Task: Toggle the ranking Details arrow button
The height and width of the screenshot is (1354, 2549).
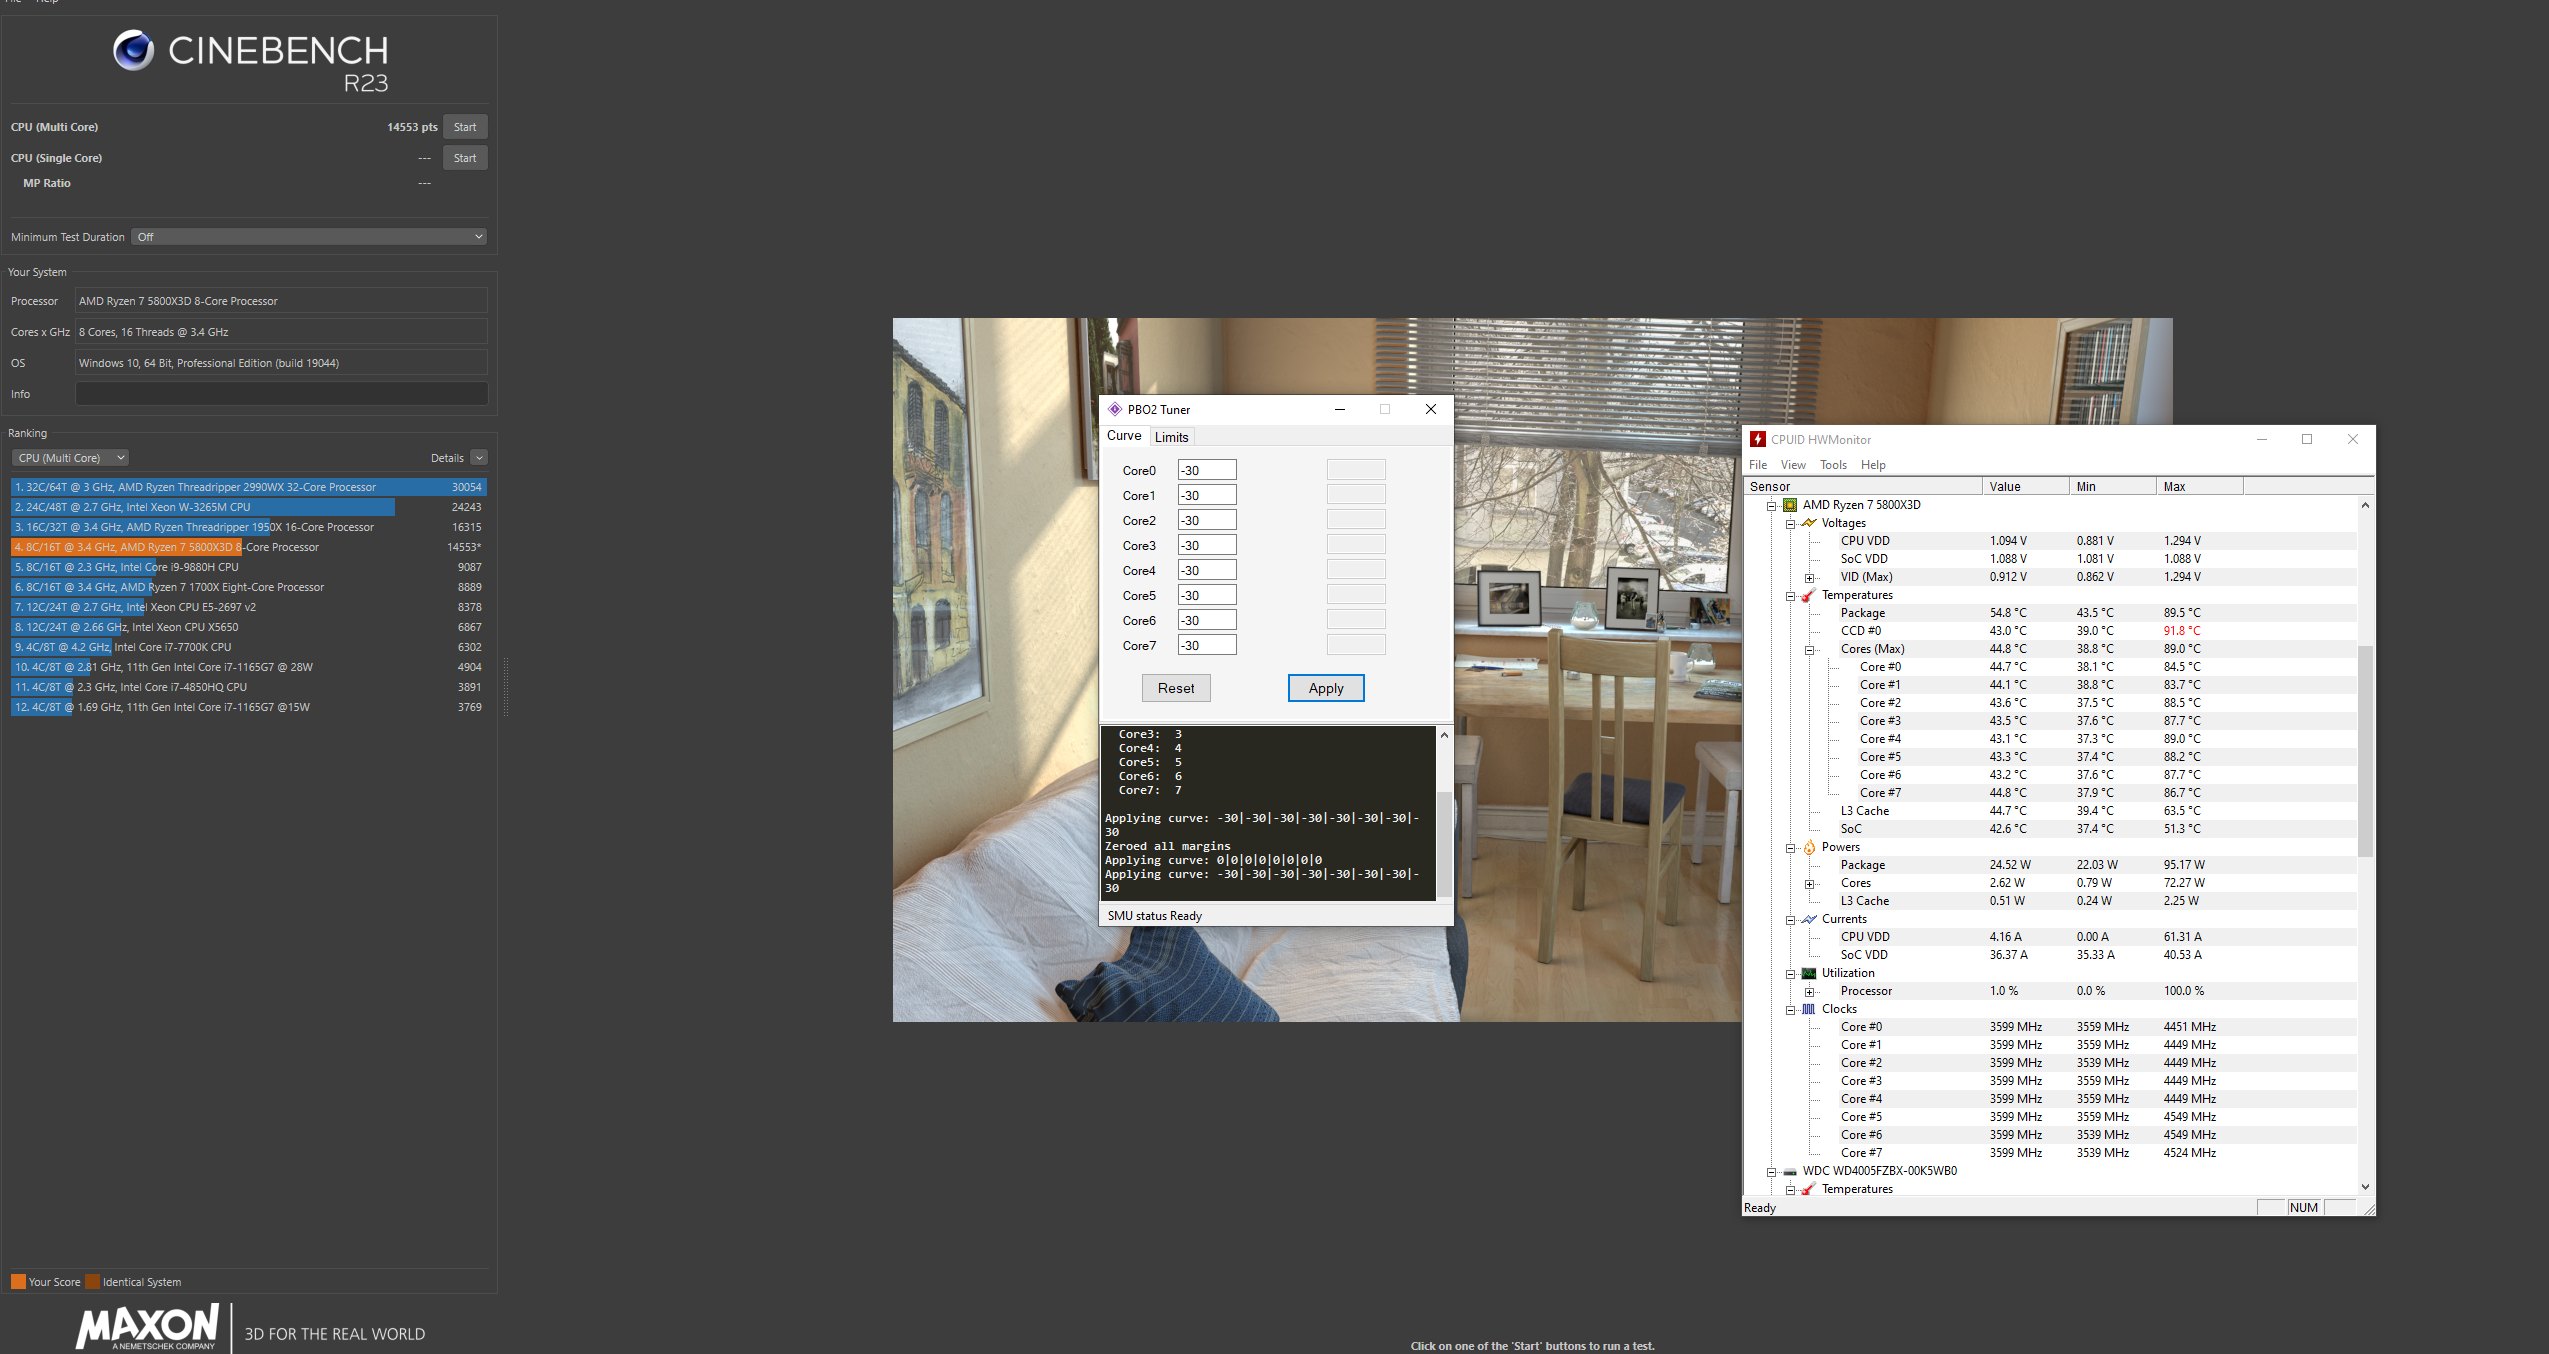Action: (479, 458)
